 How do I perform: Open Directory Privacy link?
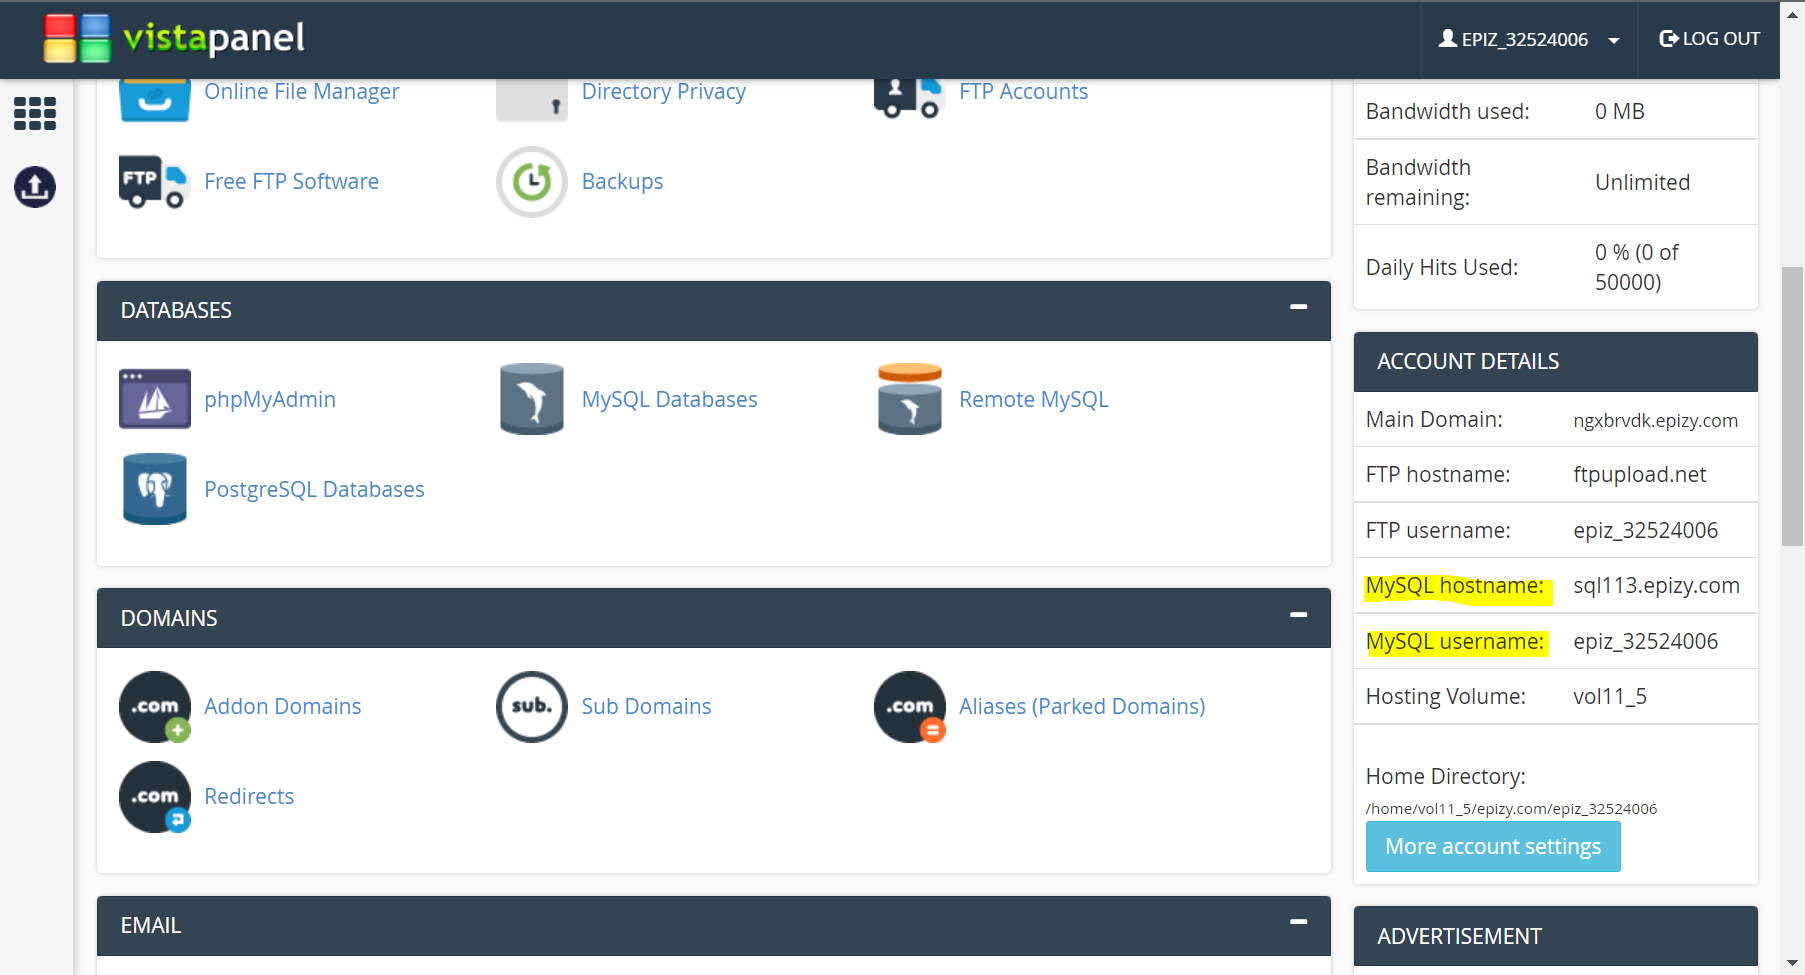coord(664,92)
